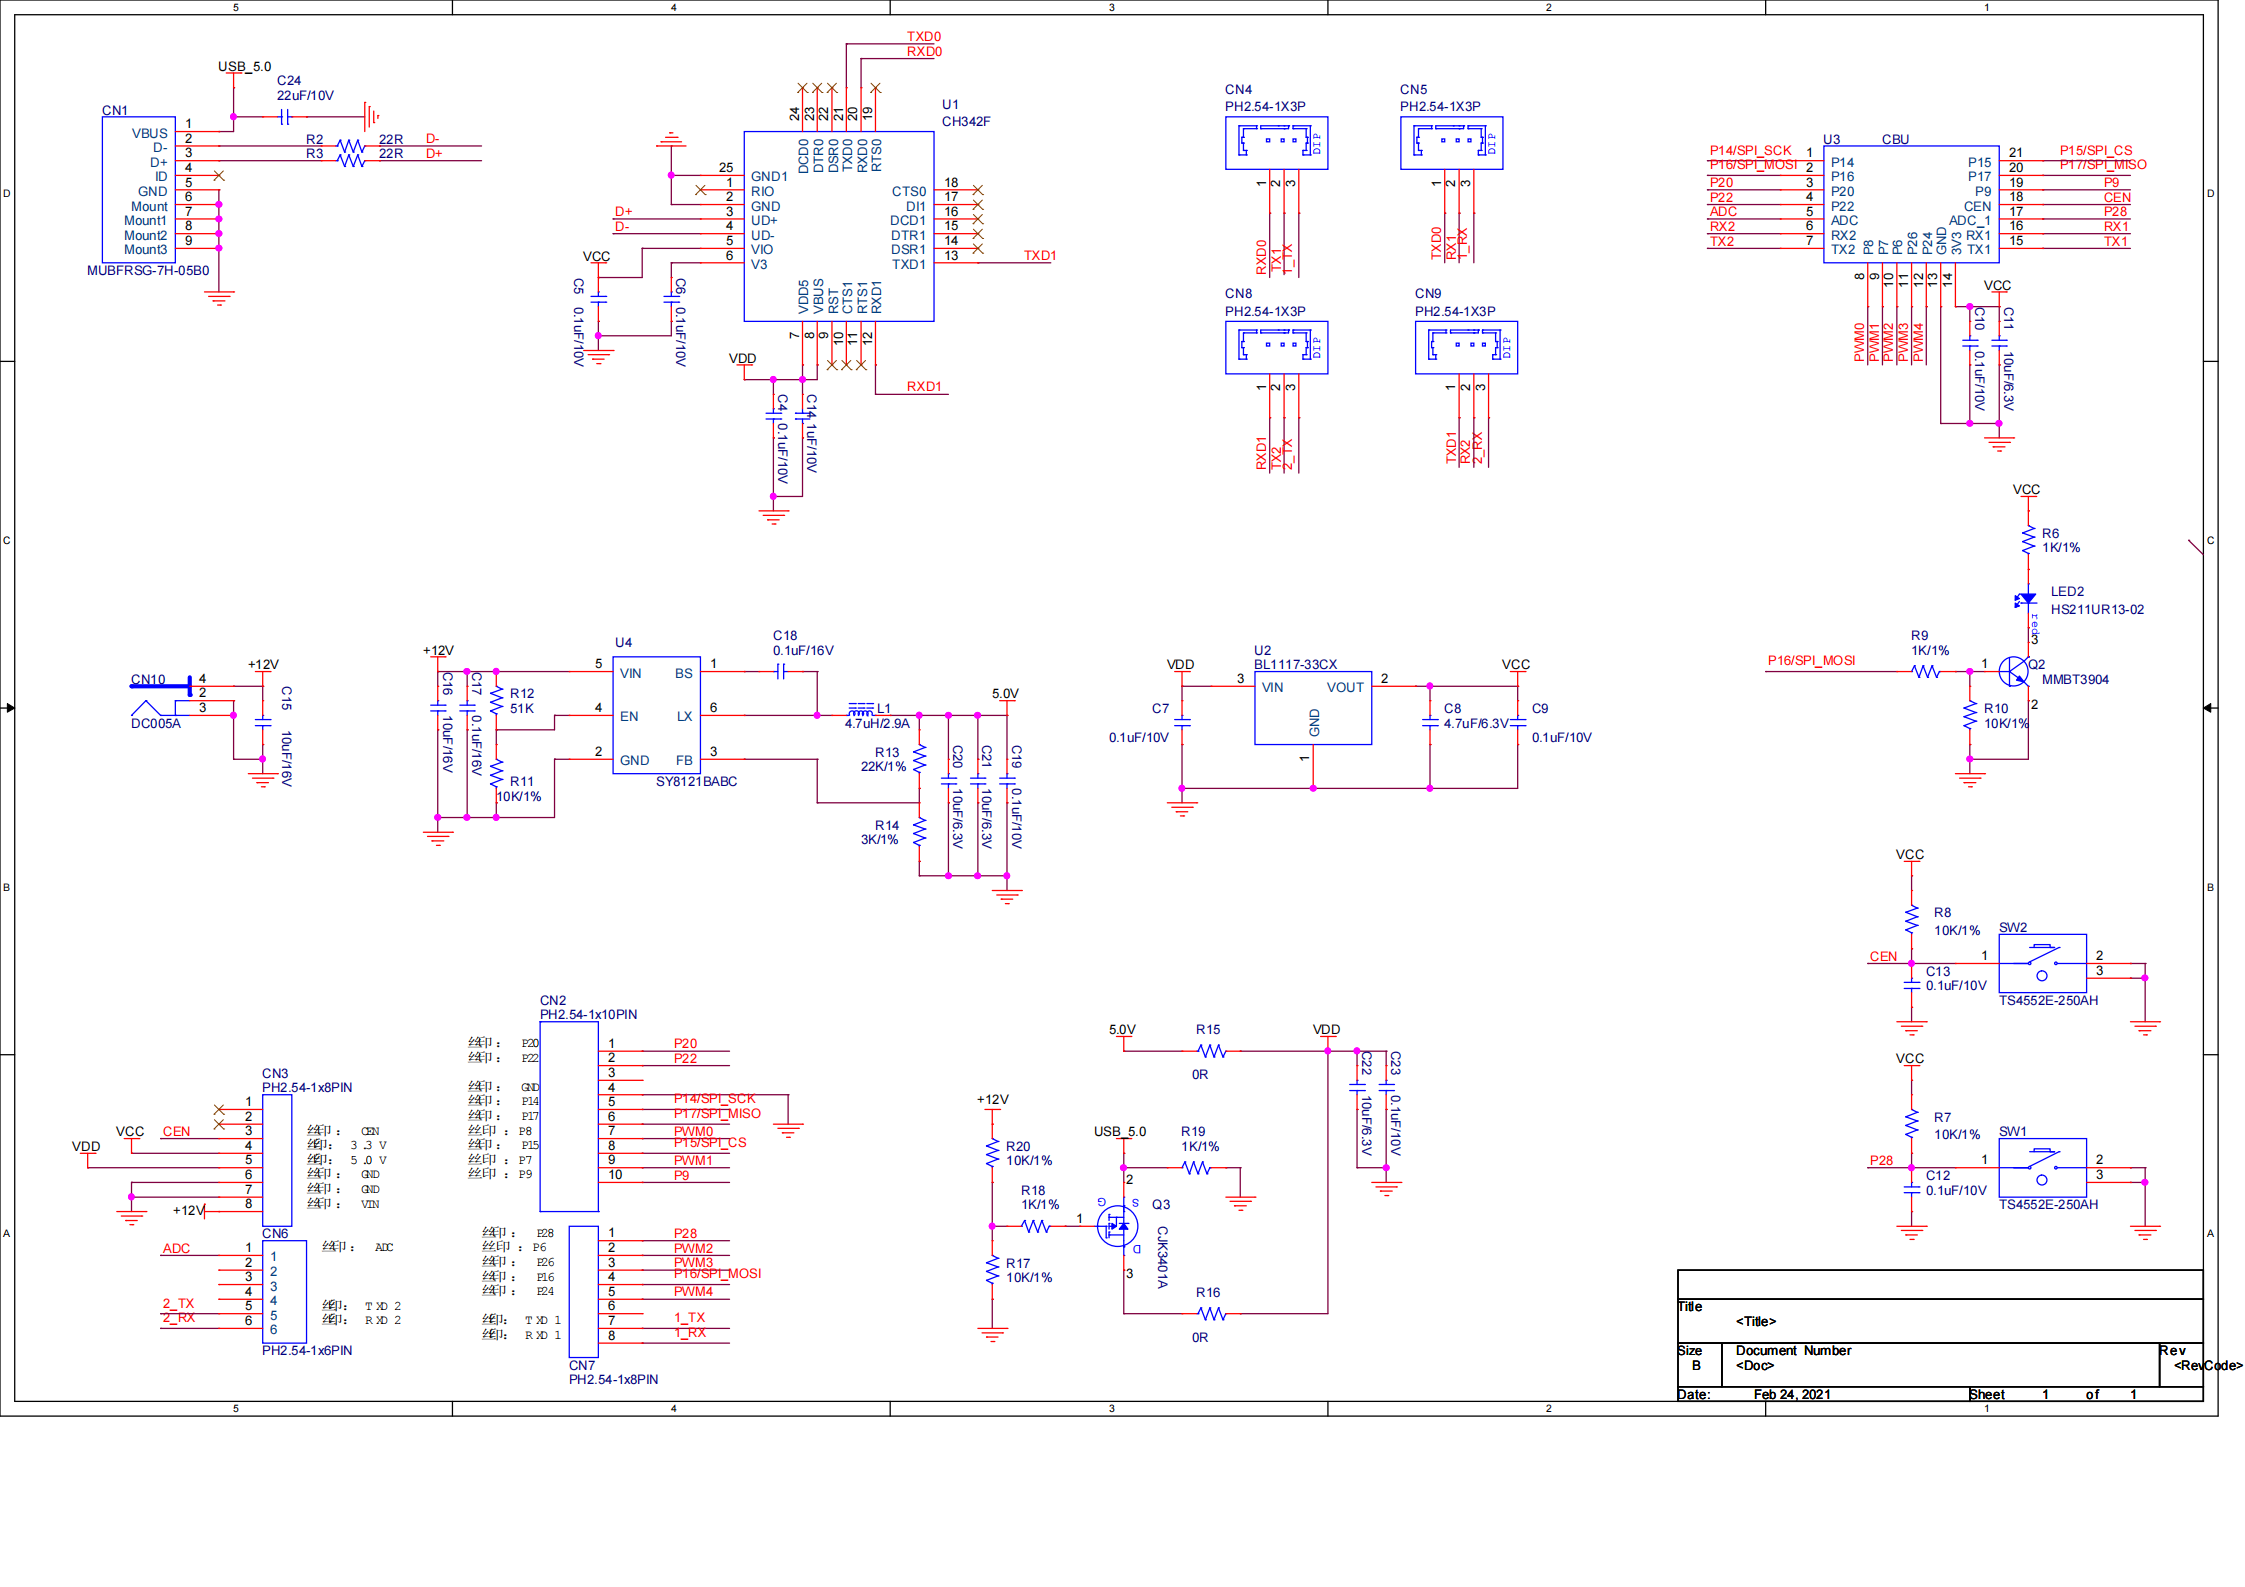Click the 22uF/10V capacitor value
Viewport: 2245px width, 1587px height.
[x=305, y=96]
